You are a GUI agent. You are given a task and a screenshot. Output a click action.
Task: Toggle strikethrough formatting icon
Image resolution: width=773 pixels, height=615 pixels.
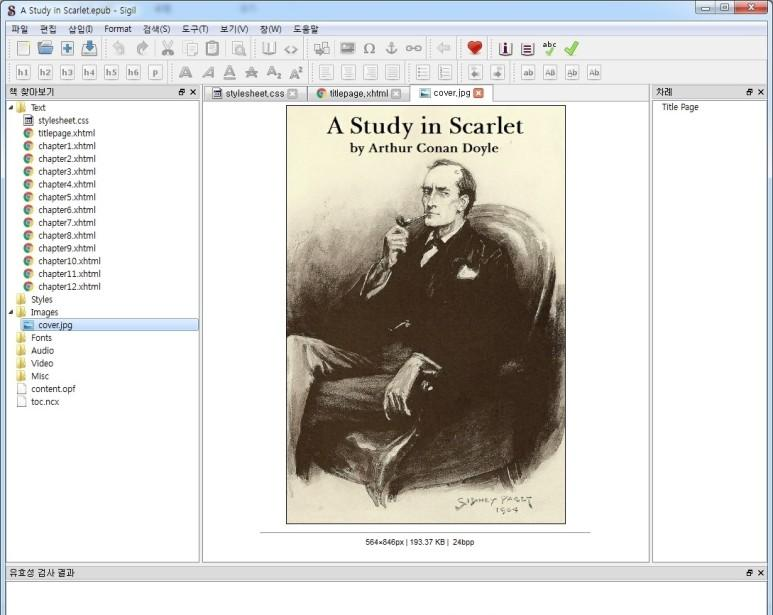click(x=251, y=72)
